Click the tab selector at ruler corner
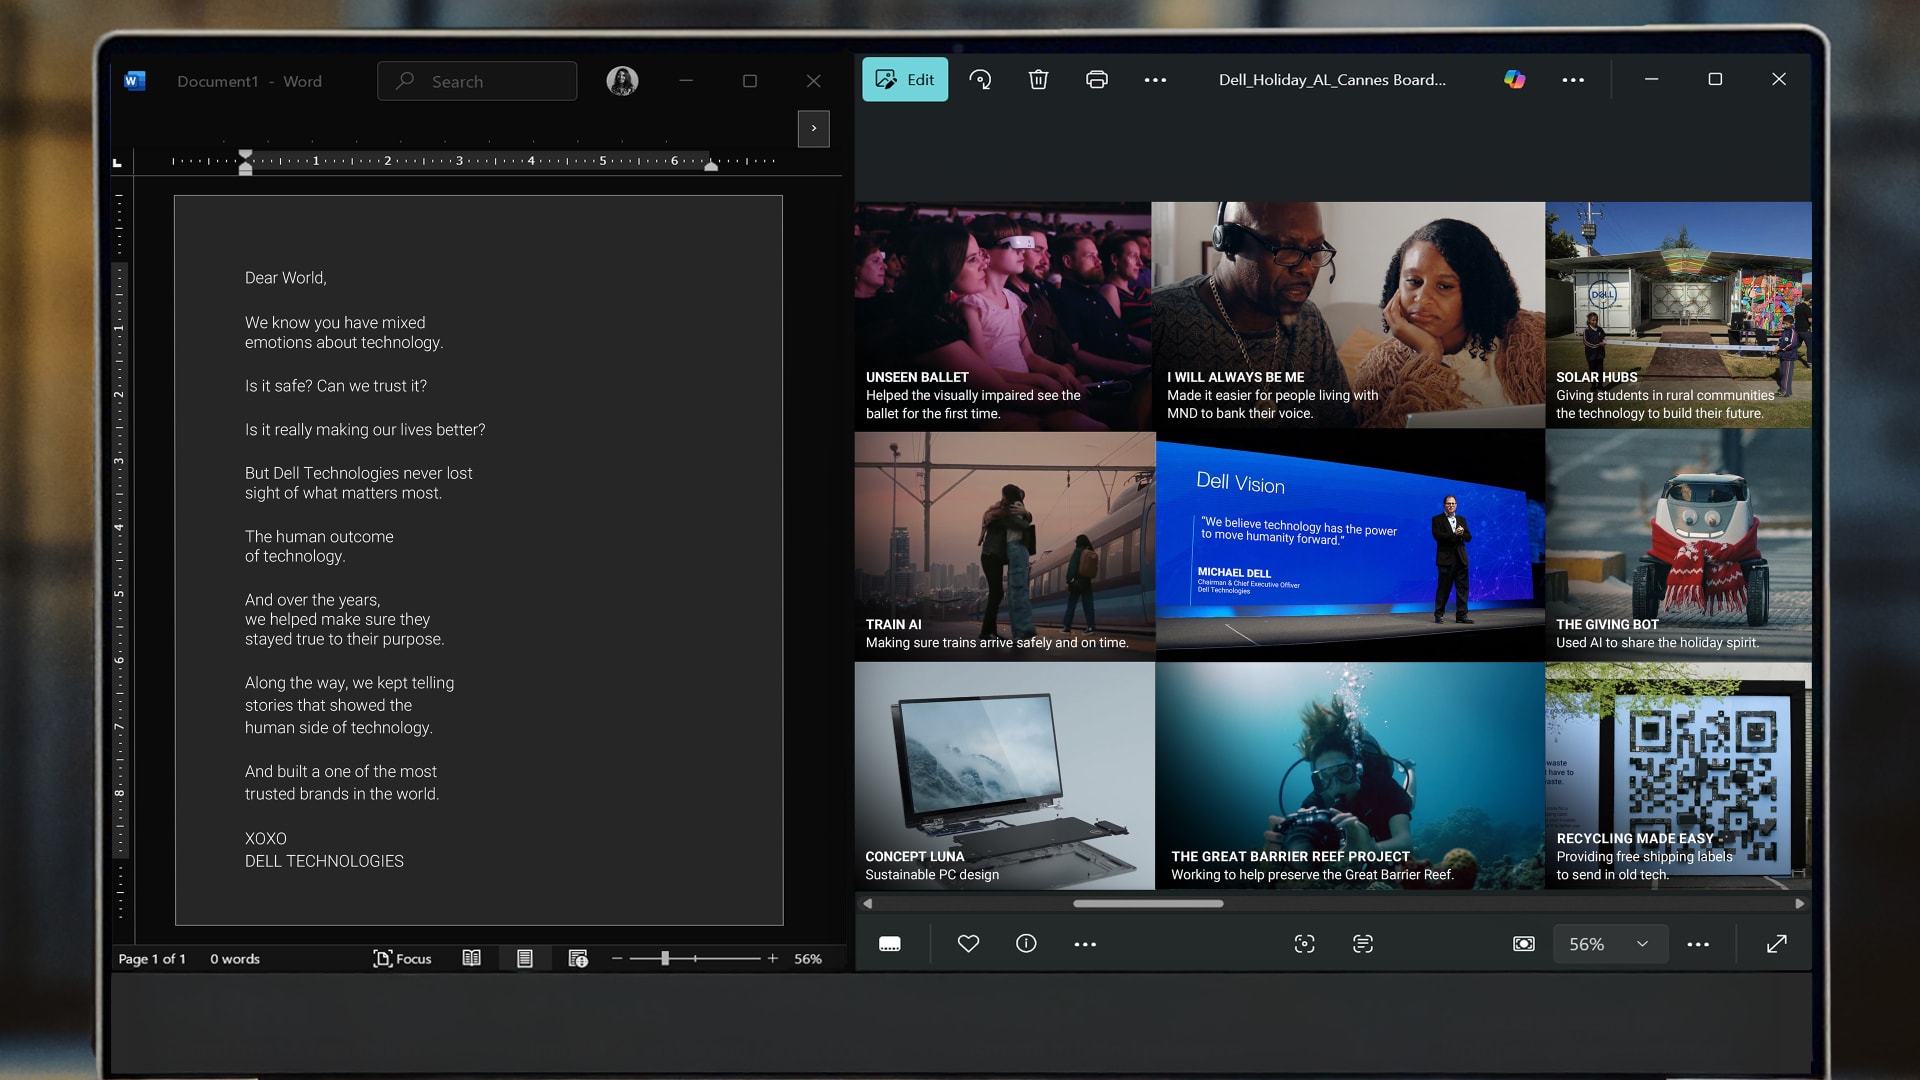The height and width of the screenshot is (1080, 1920). (117, 161)
